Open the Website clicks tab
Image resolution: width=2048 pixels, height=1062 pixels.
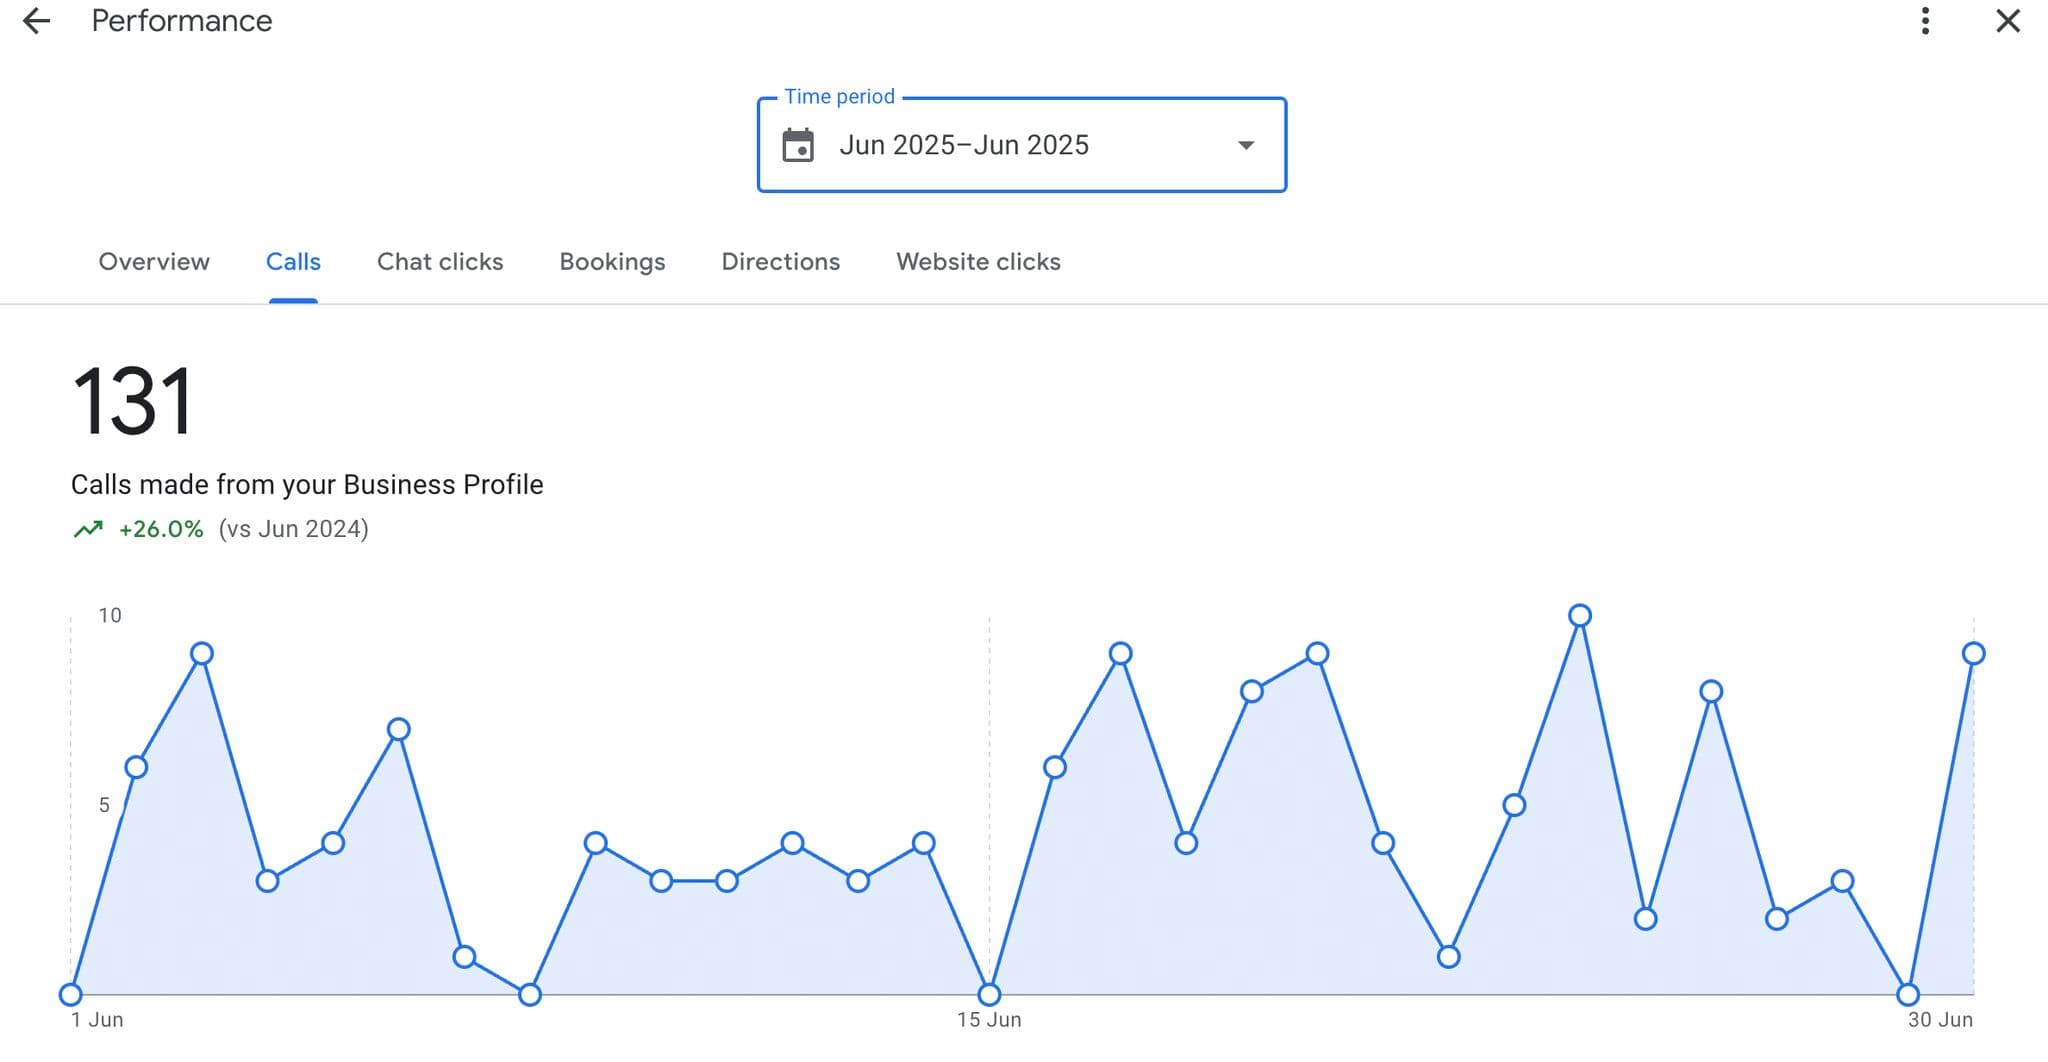(x=978, y=262)
